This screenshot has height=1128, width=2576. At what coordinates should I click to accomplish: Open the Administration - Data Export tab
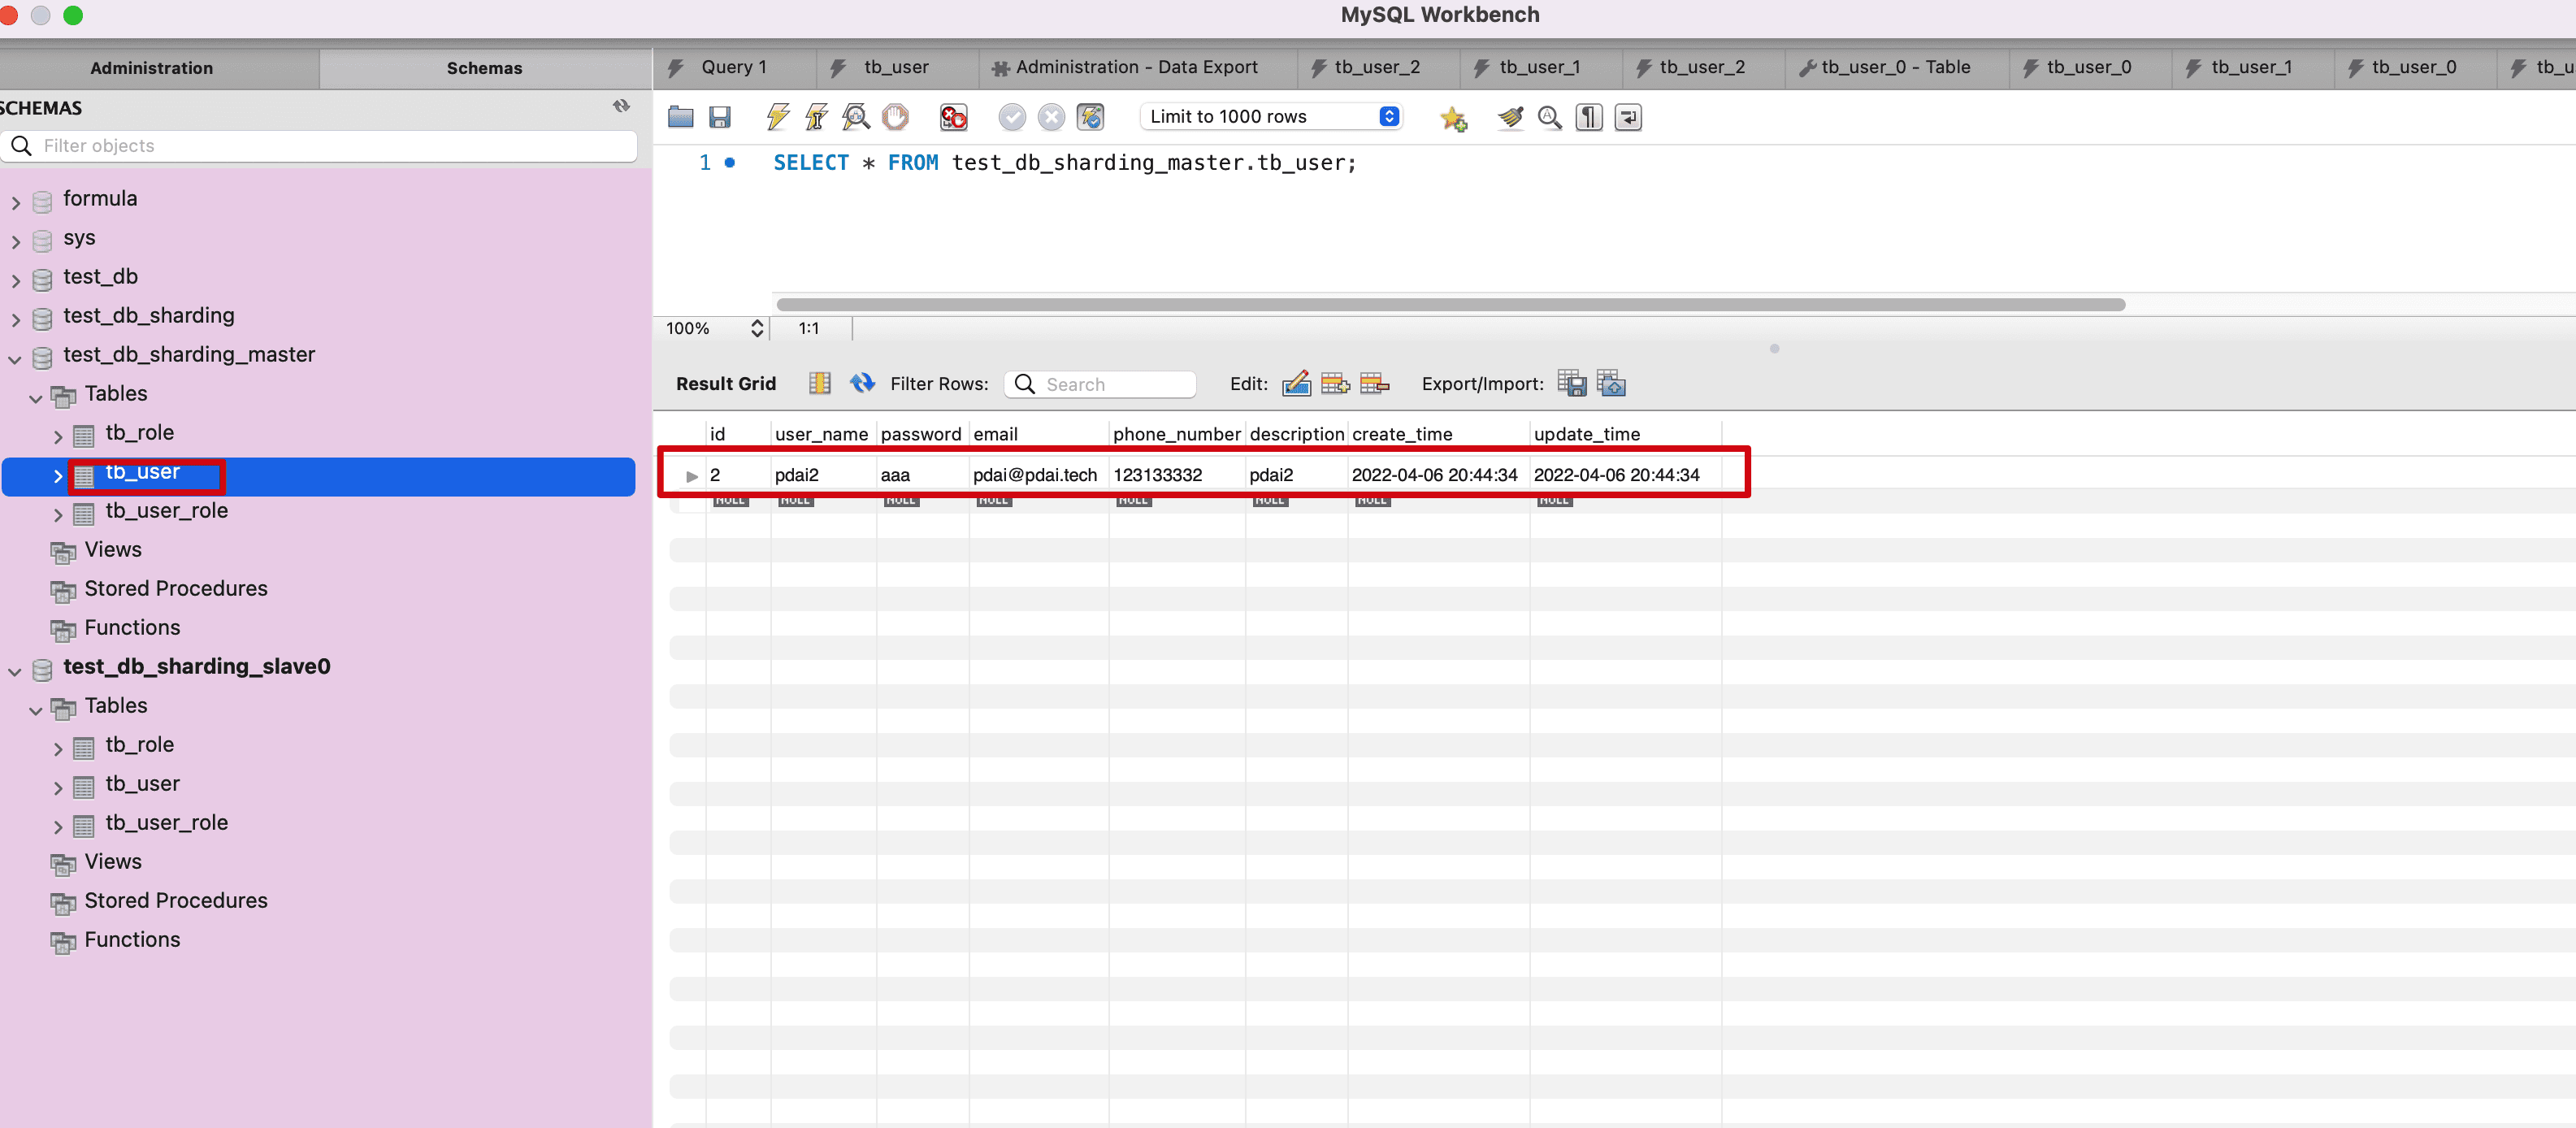point(1136,67)
